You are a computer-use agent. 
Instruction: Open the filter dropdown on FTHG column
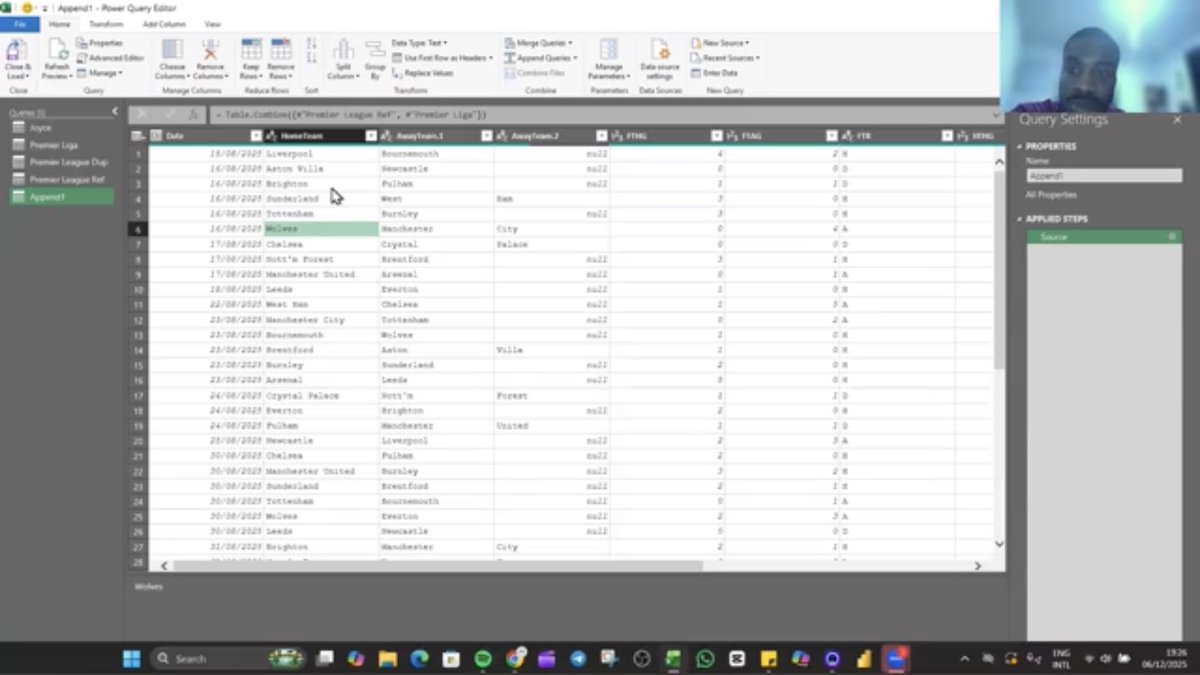(717, 135)
